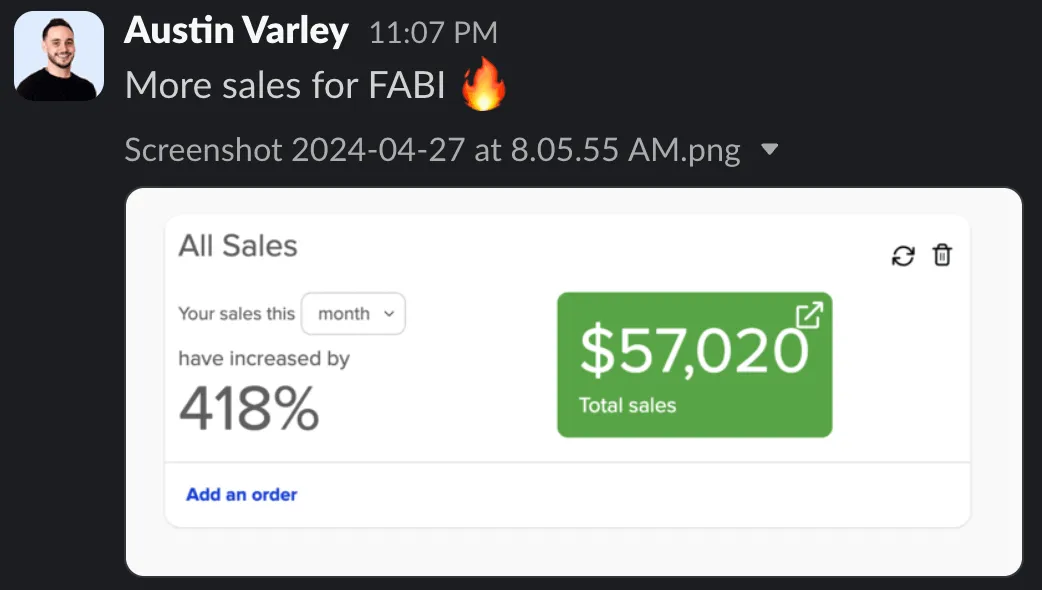The width and height of the screenshot is (1042, 590).
Task: Click the "Your sales this" label
Action: point(236,313)
